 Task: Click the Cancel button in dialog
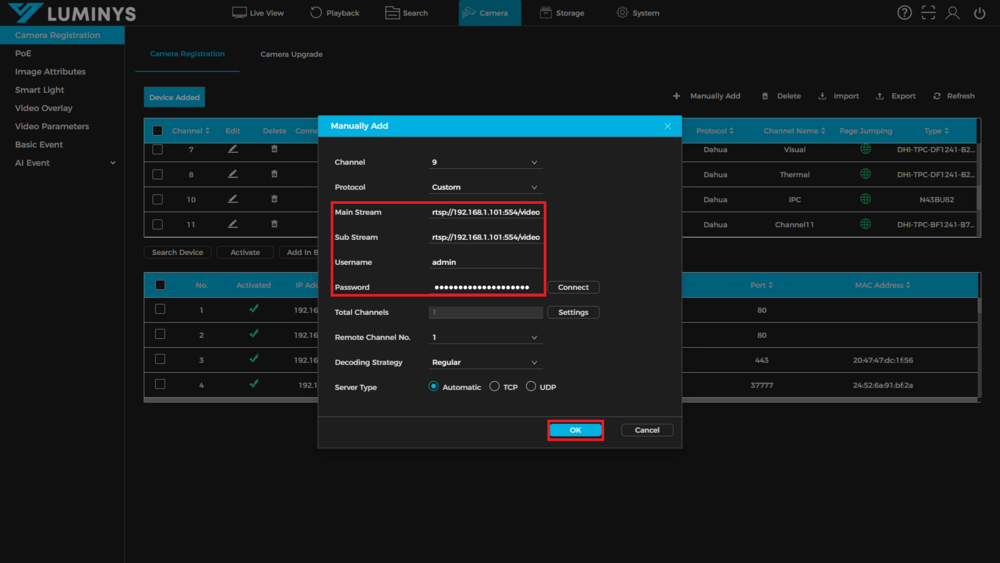click(647, 430)
